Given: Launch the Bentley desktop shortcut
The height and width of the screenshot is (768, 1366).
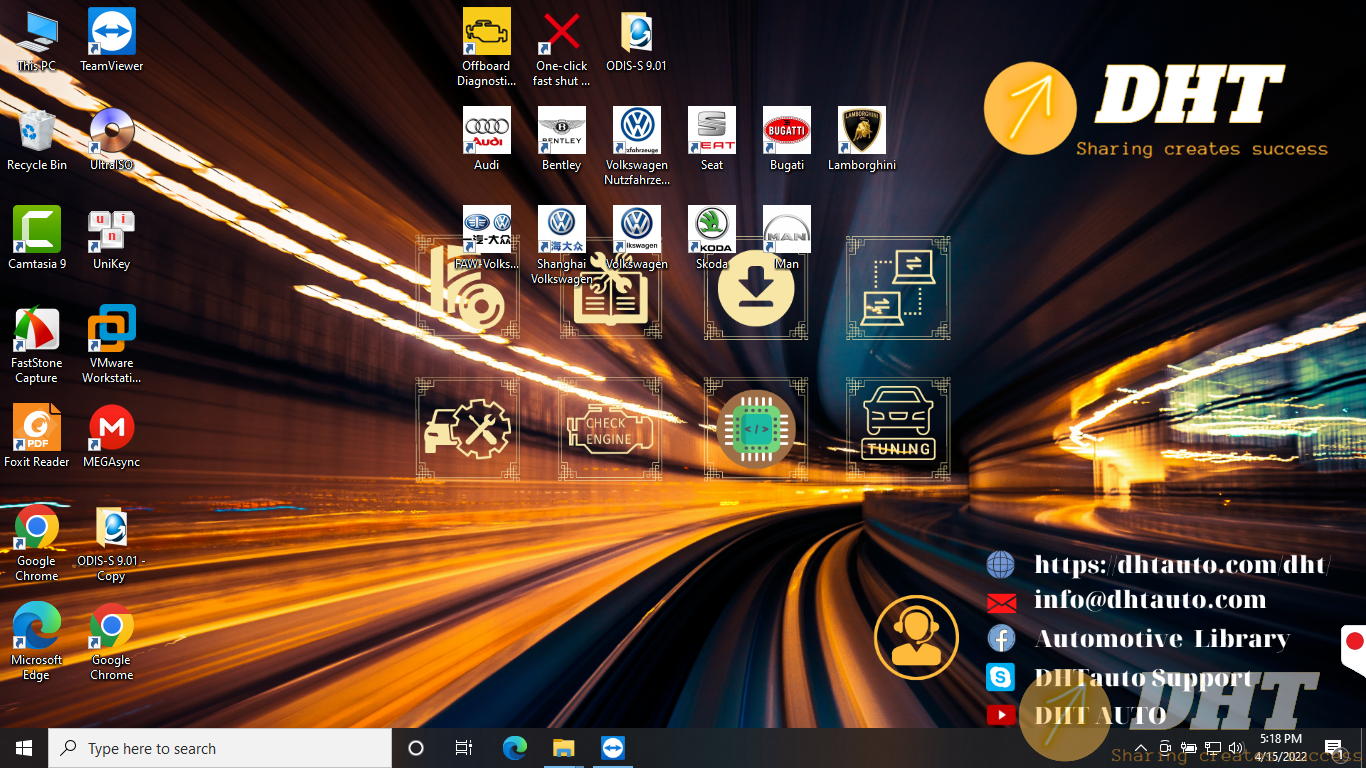Looking at the screenshot, I should click(x=561, y=131).
